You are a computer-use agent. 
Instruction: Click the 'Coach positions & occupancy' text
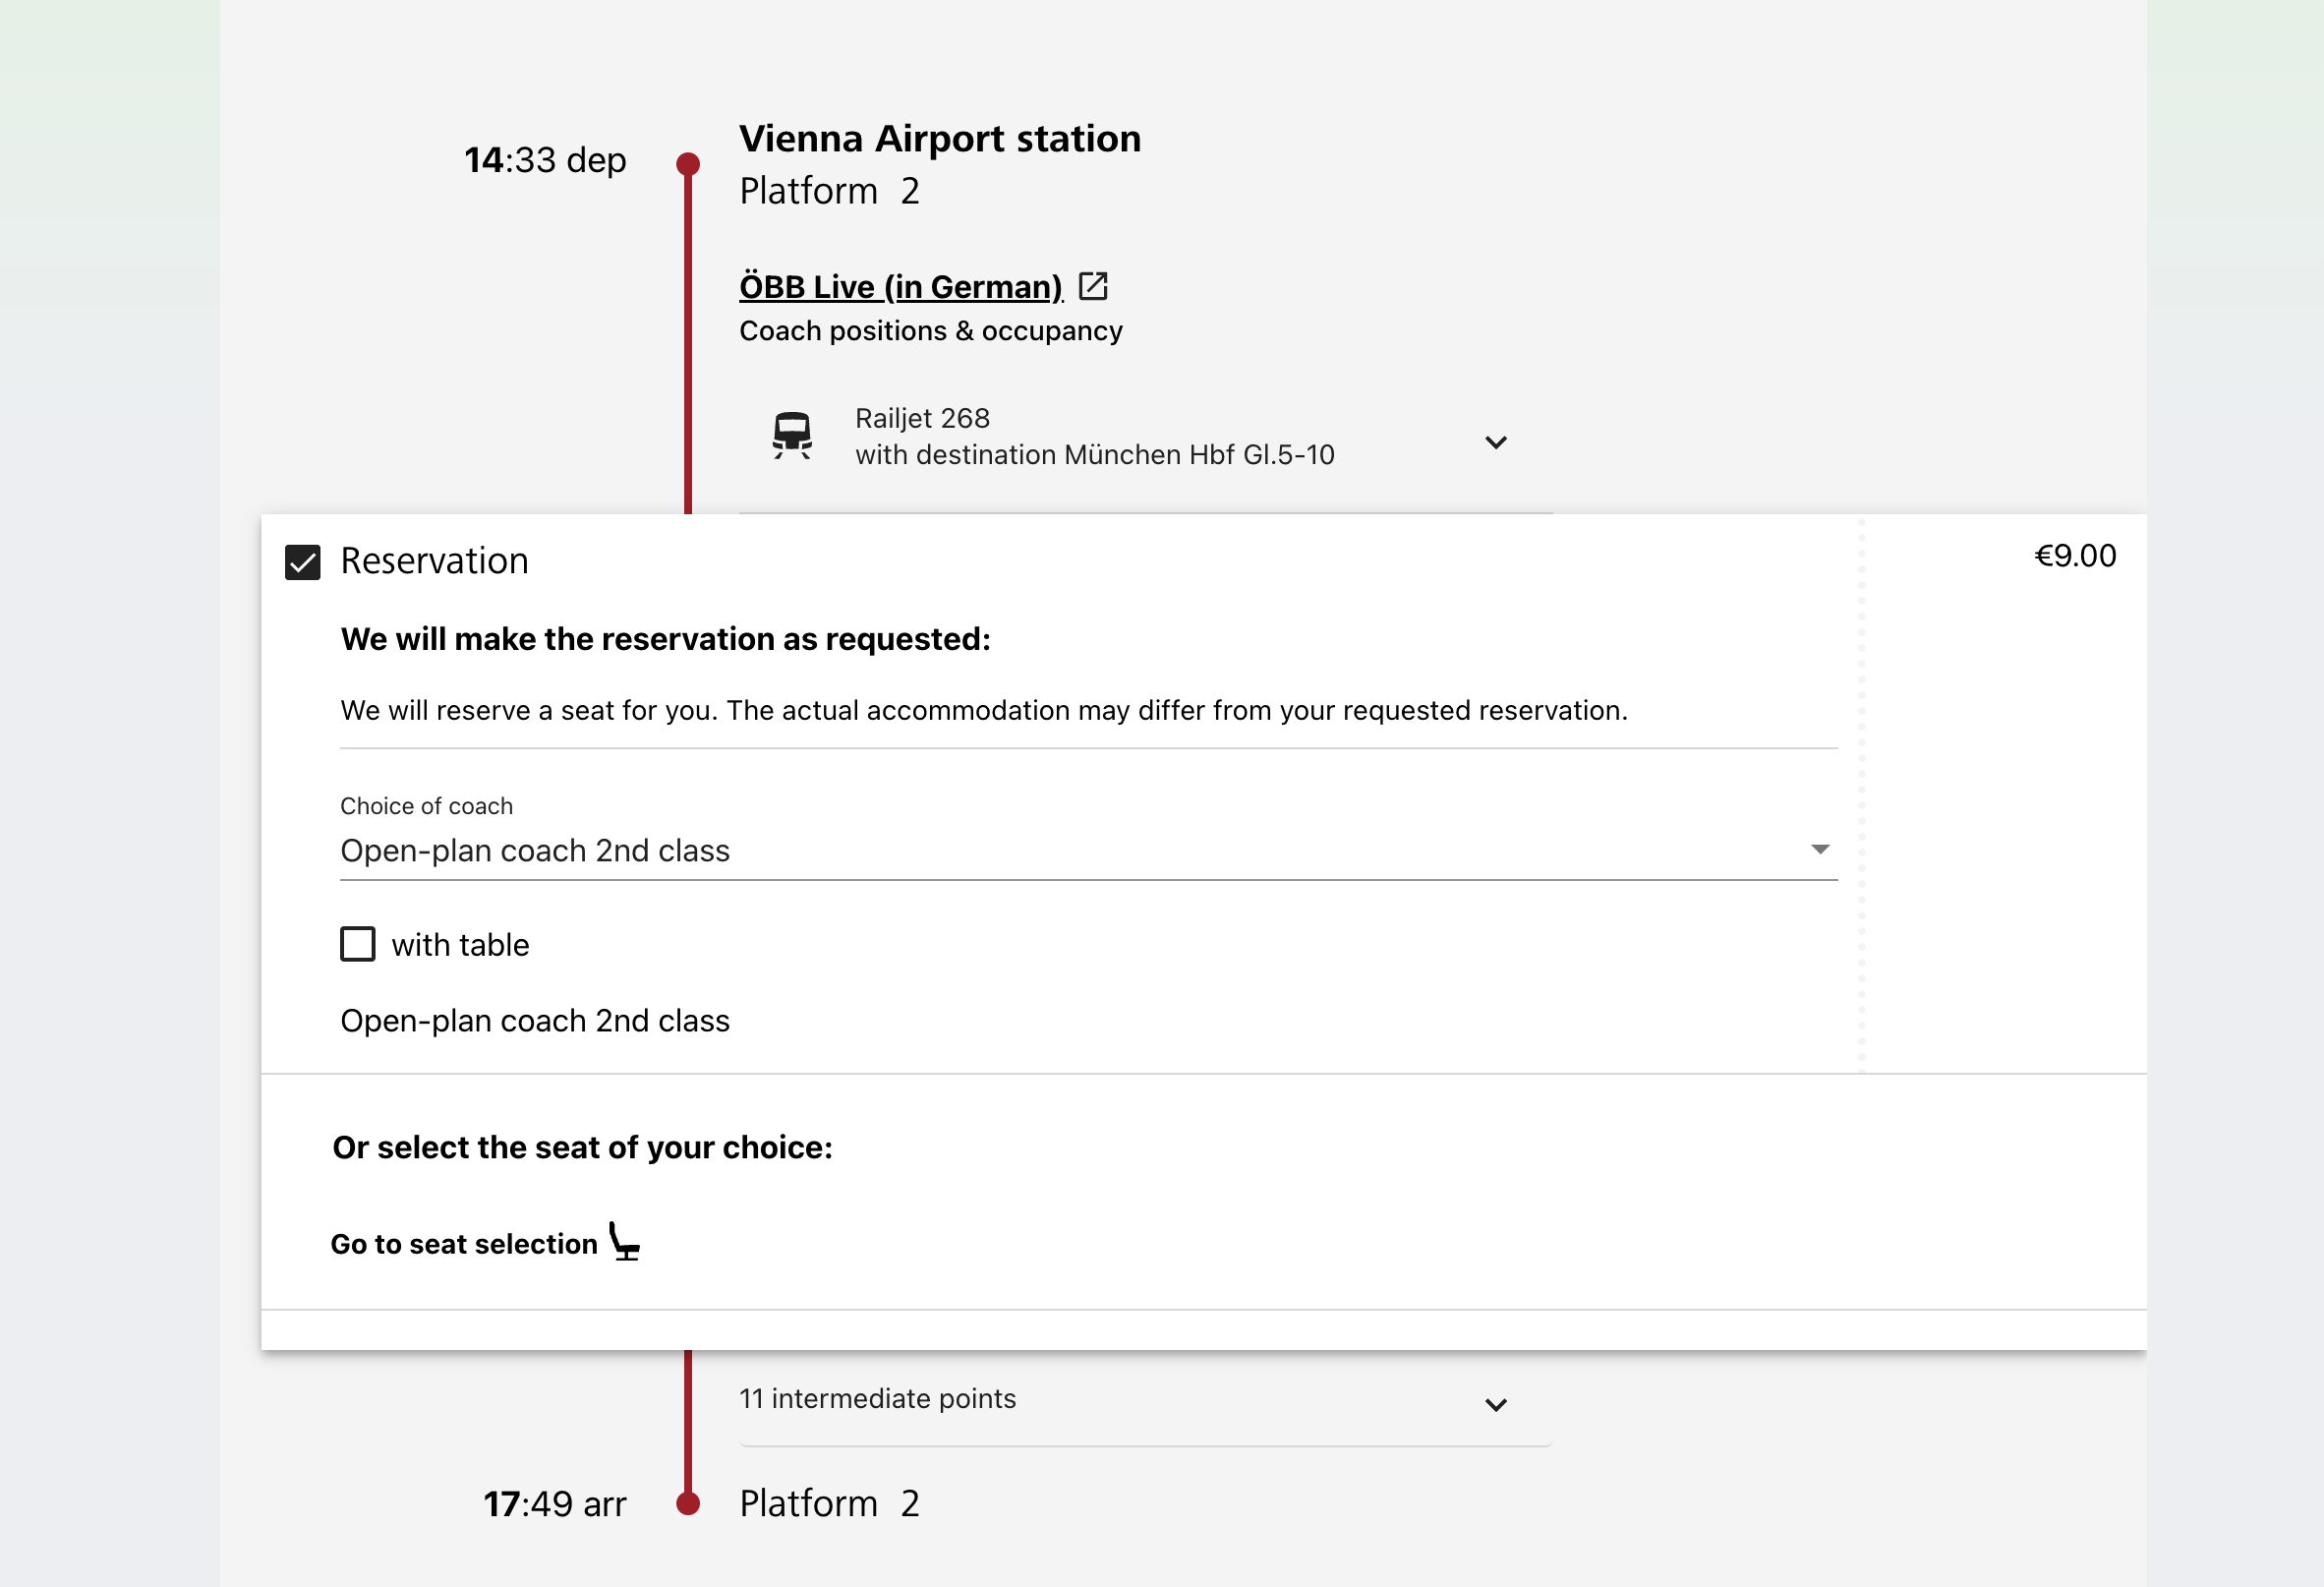(931, 331)
